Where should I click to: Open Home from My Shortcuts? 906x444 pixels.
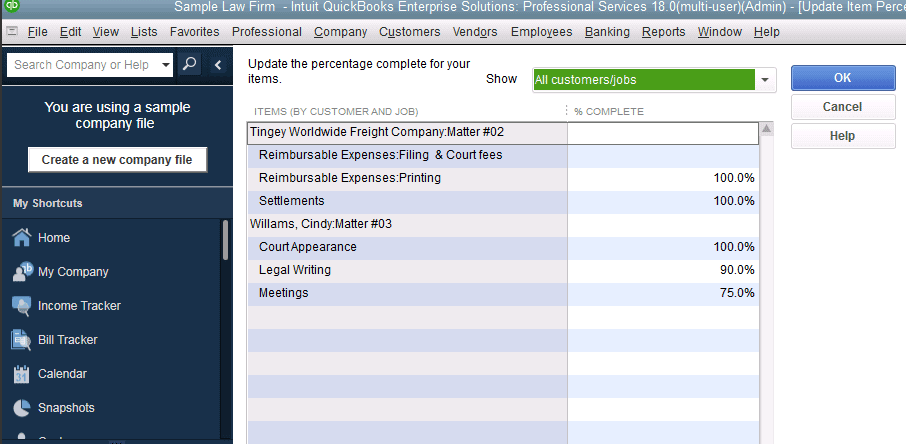pos(54,238)
